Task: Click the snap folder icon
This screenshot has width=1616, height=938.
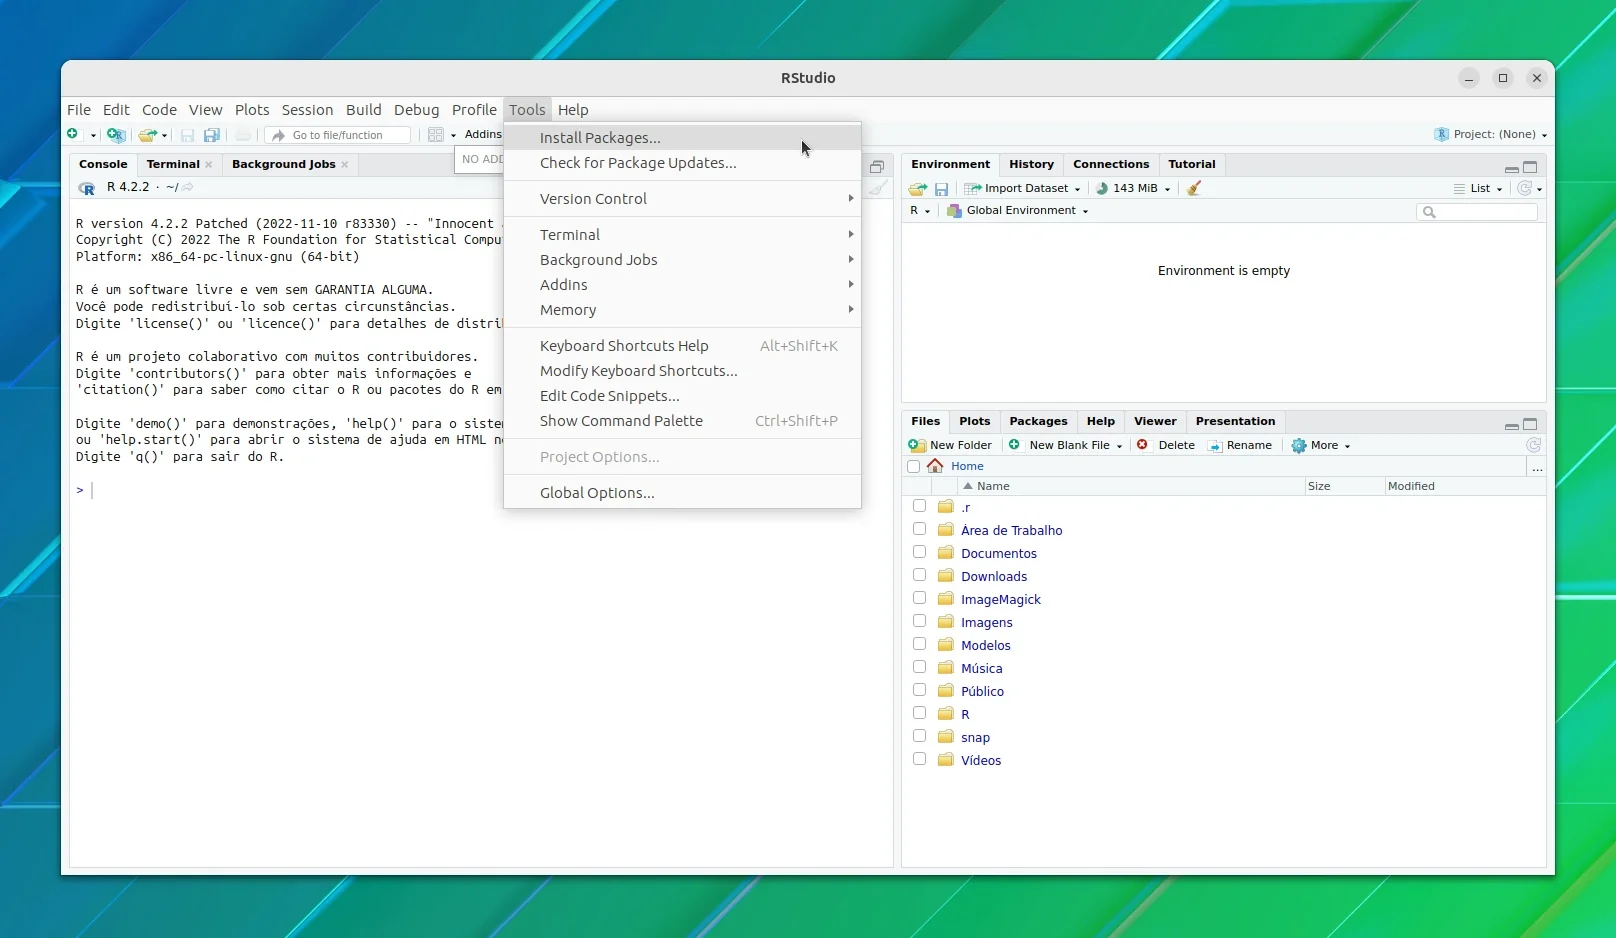Action: point(946,737)
